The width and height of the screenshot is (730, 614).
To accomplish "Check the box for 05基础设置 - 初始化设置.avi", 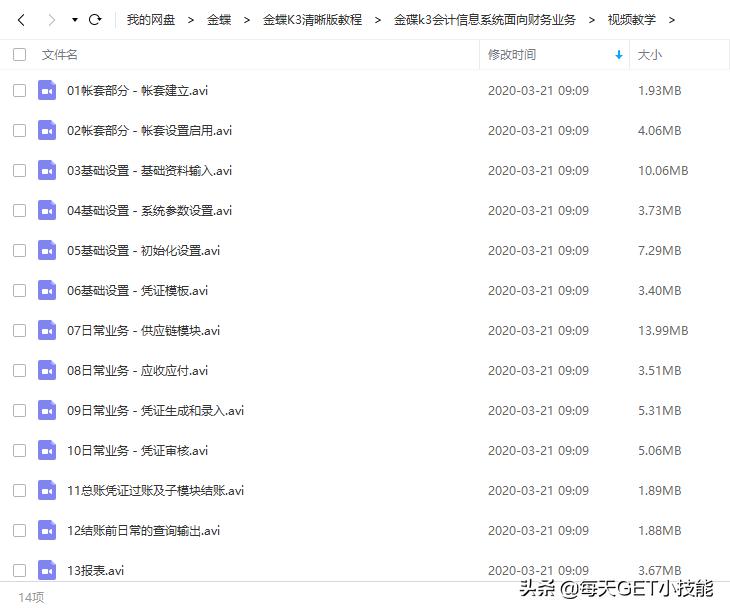I will [20, 250].
